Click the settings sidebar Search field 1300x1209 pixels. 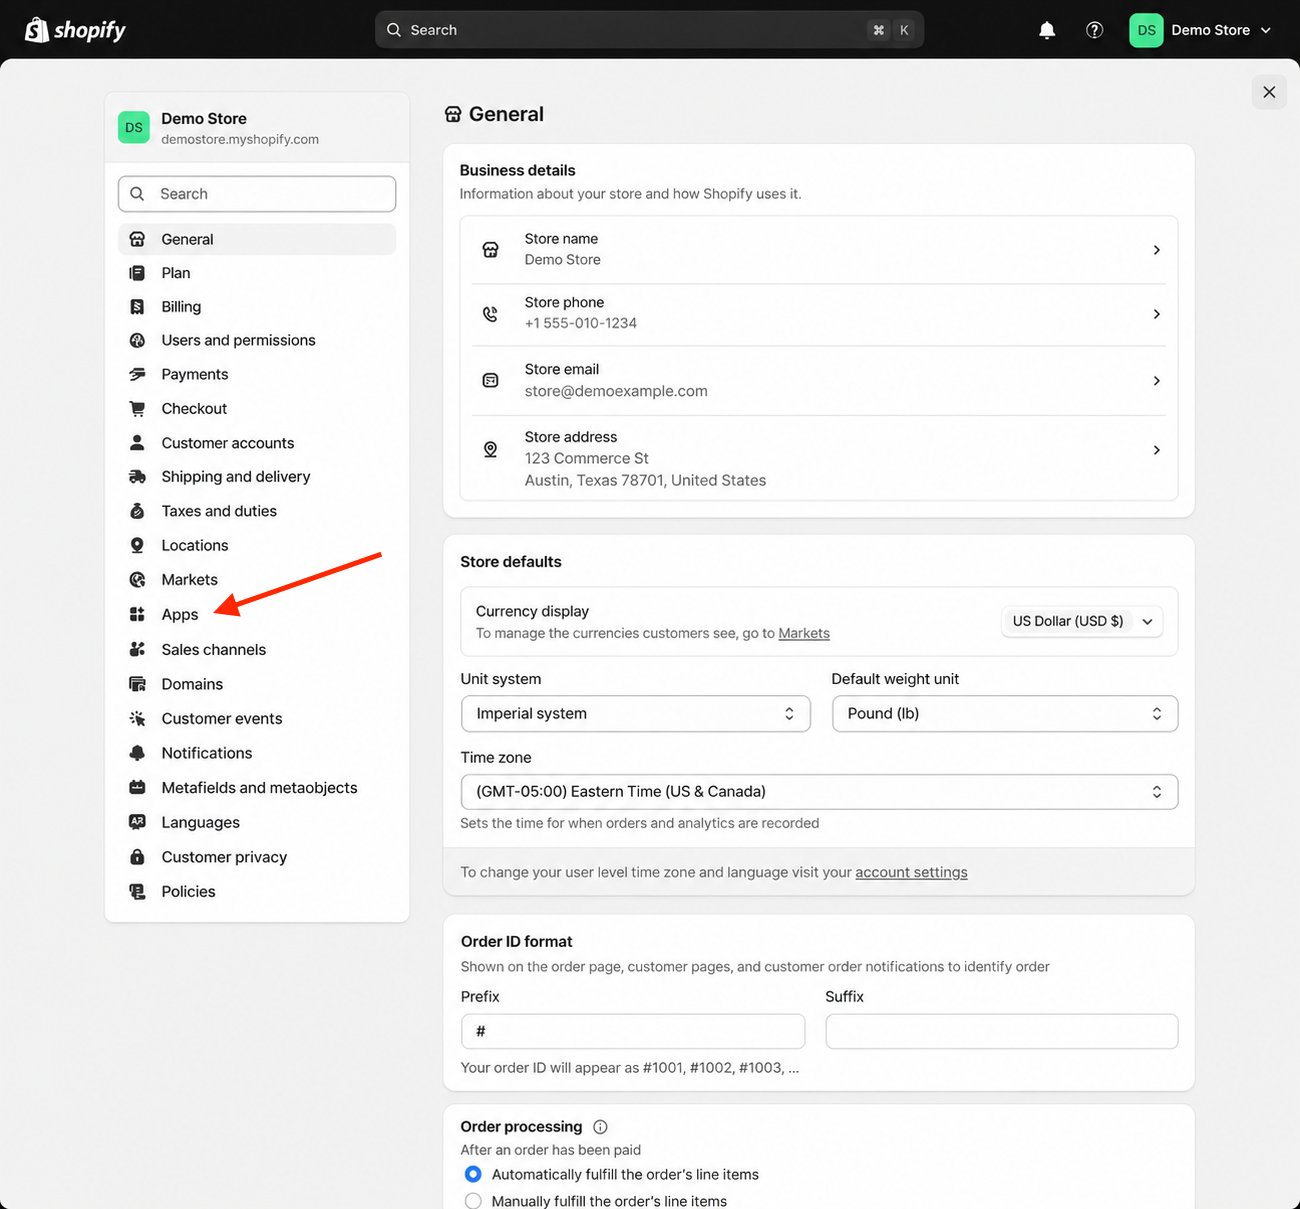pyautogui.click(x=257, y=194)
